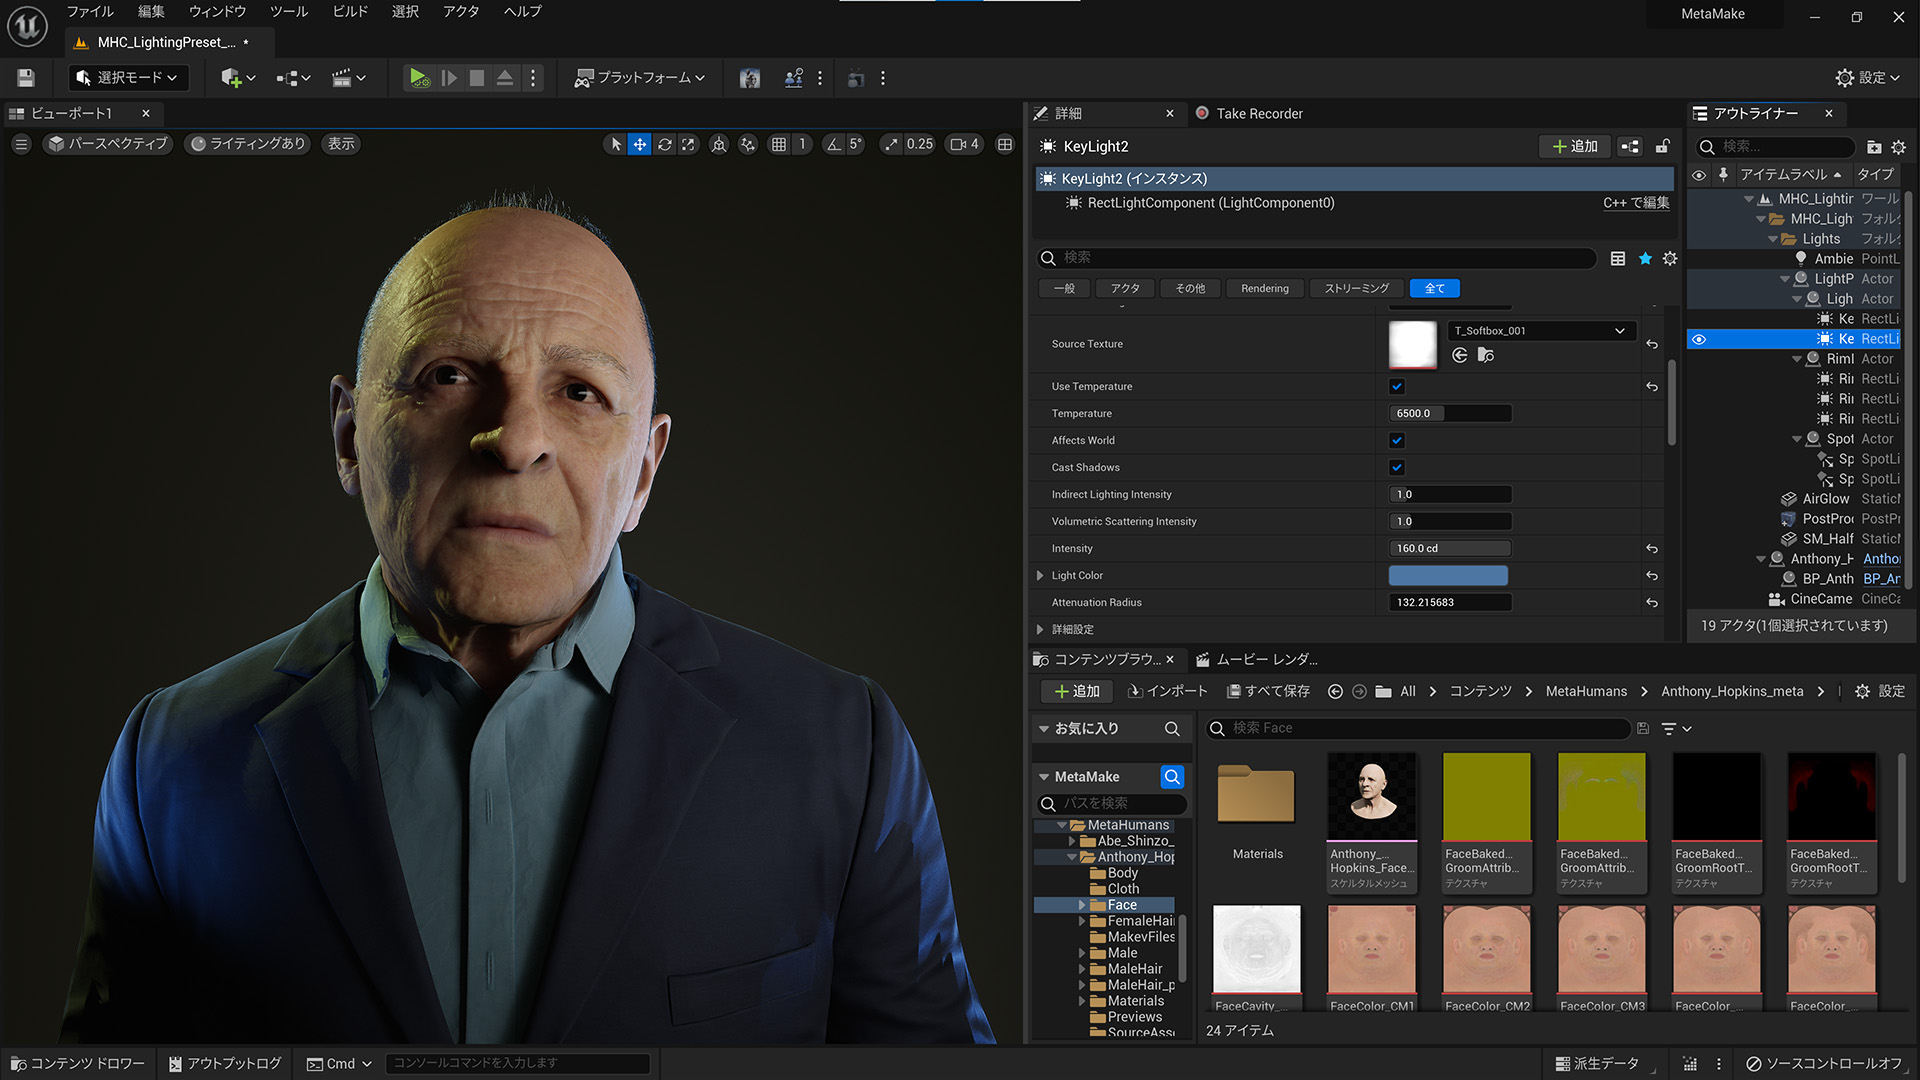This screenshot has height=1080, width=1920.
Task: Click the Save current level icon
Action: tap(26, 78)
